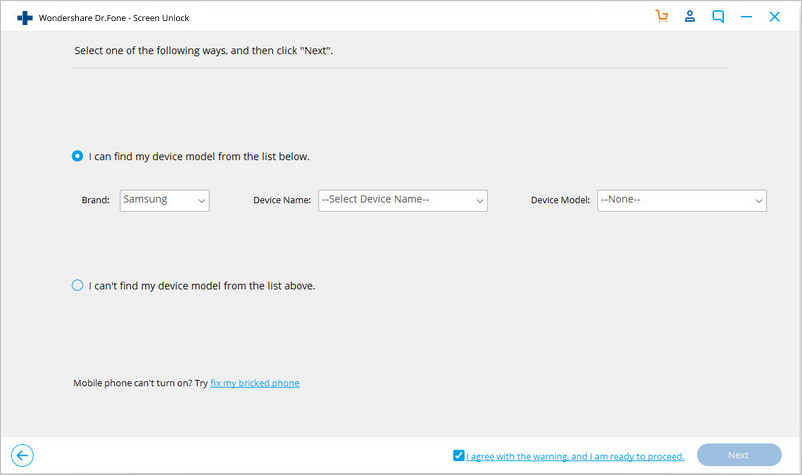The height and width of the screenshot is (475, 802).
Task: Expand the Device Model dropdown
Action: tap(681, 200)
